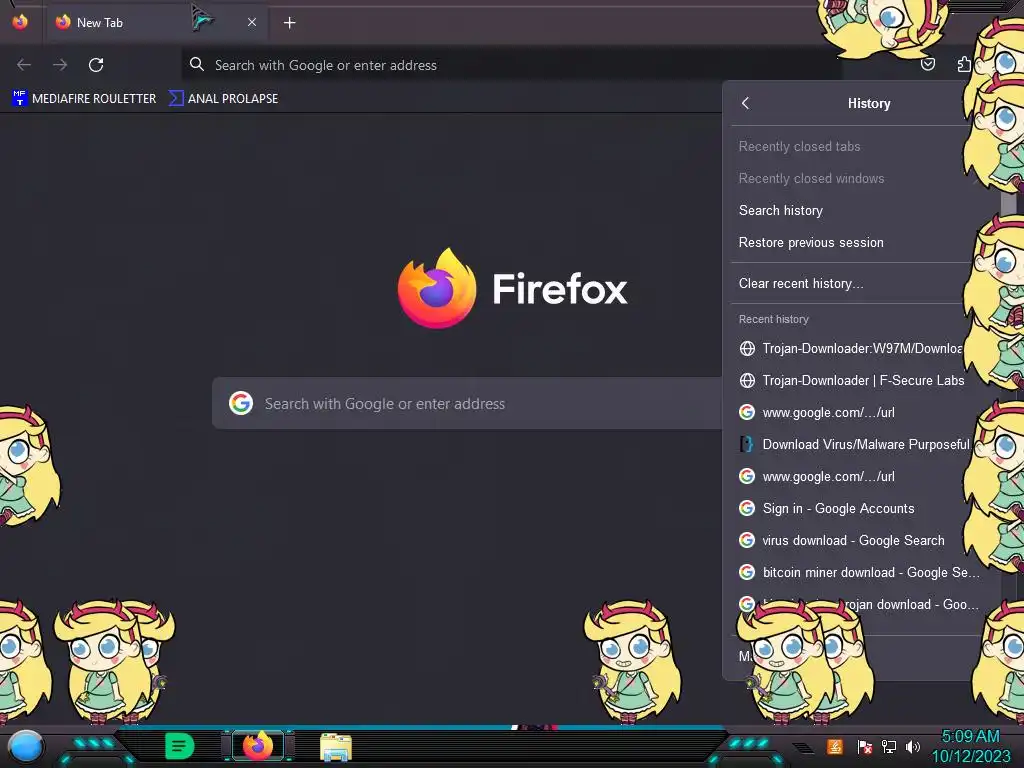This screenshot has width=1024, height=768.
Task: Open the Extensions puzzle icon
Action: 964,64
